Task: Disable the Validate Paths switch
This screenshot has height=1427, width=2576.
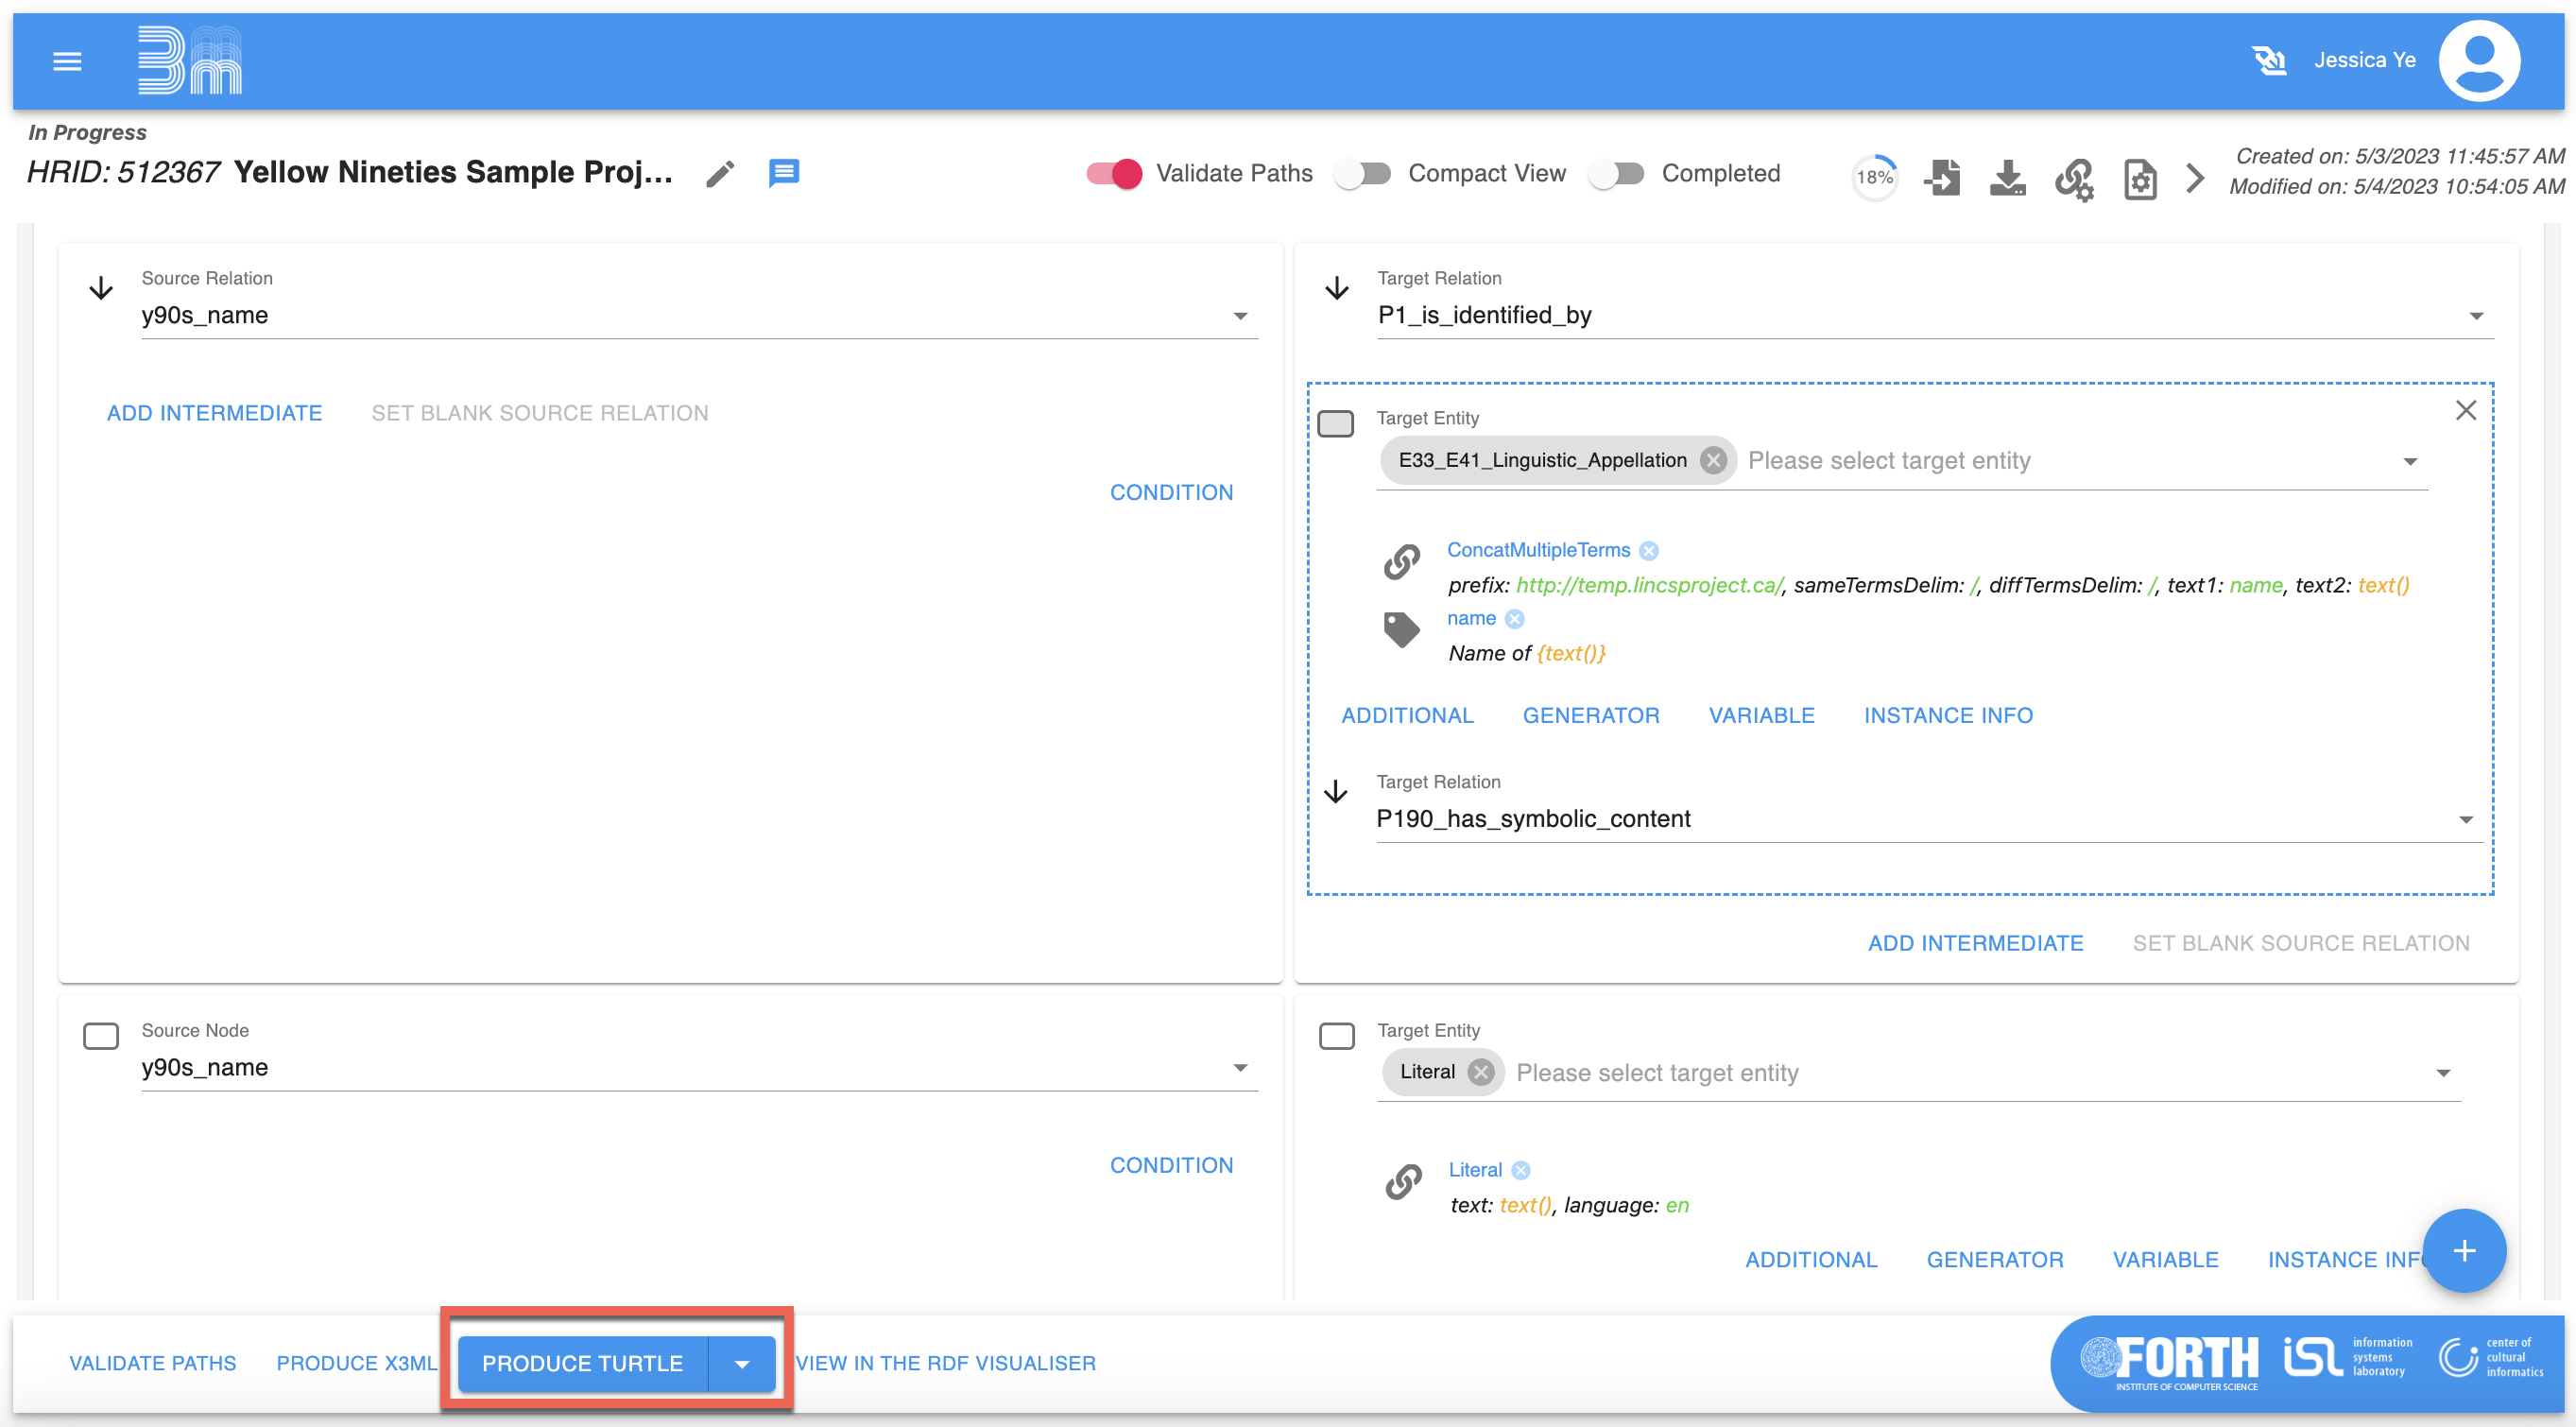Action: tap(1114, 174)
